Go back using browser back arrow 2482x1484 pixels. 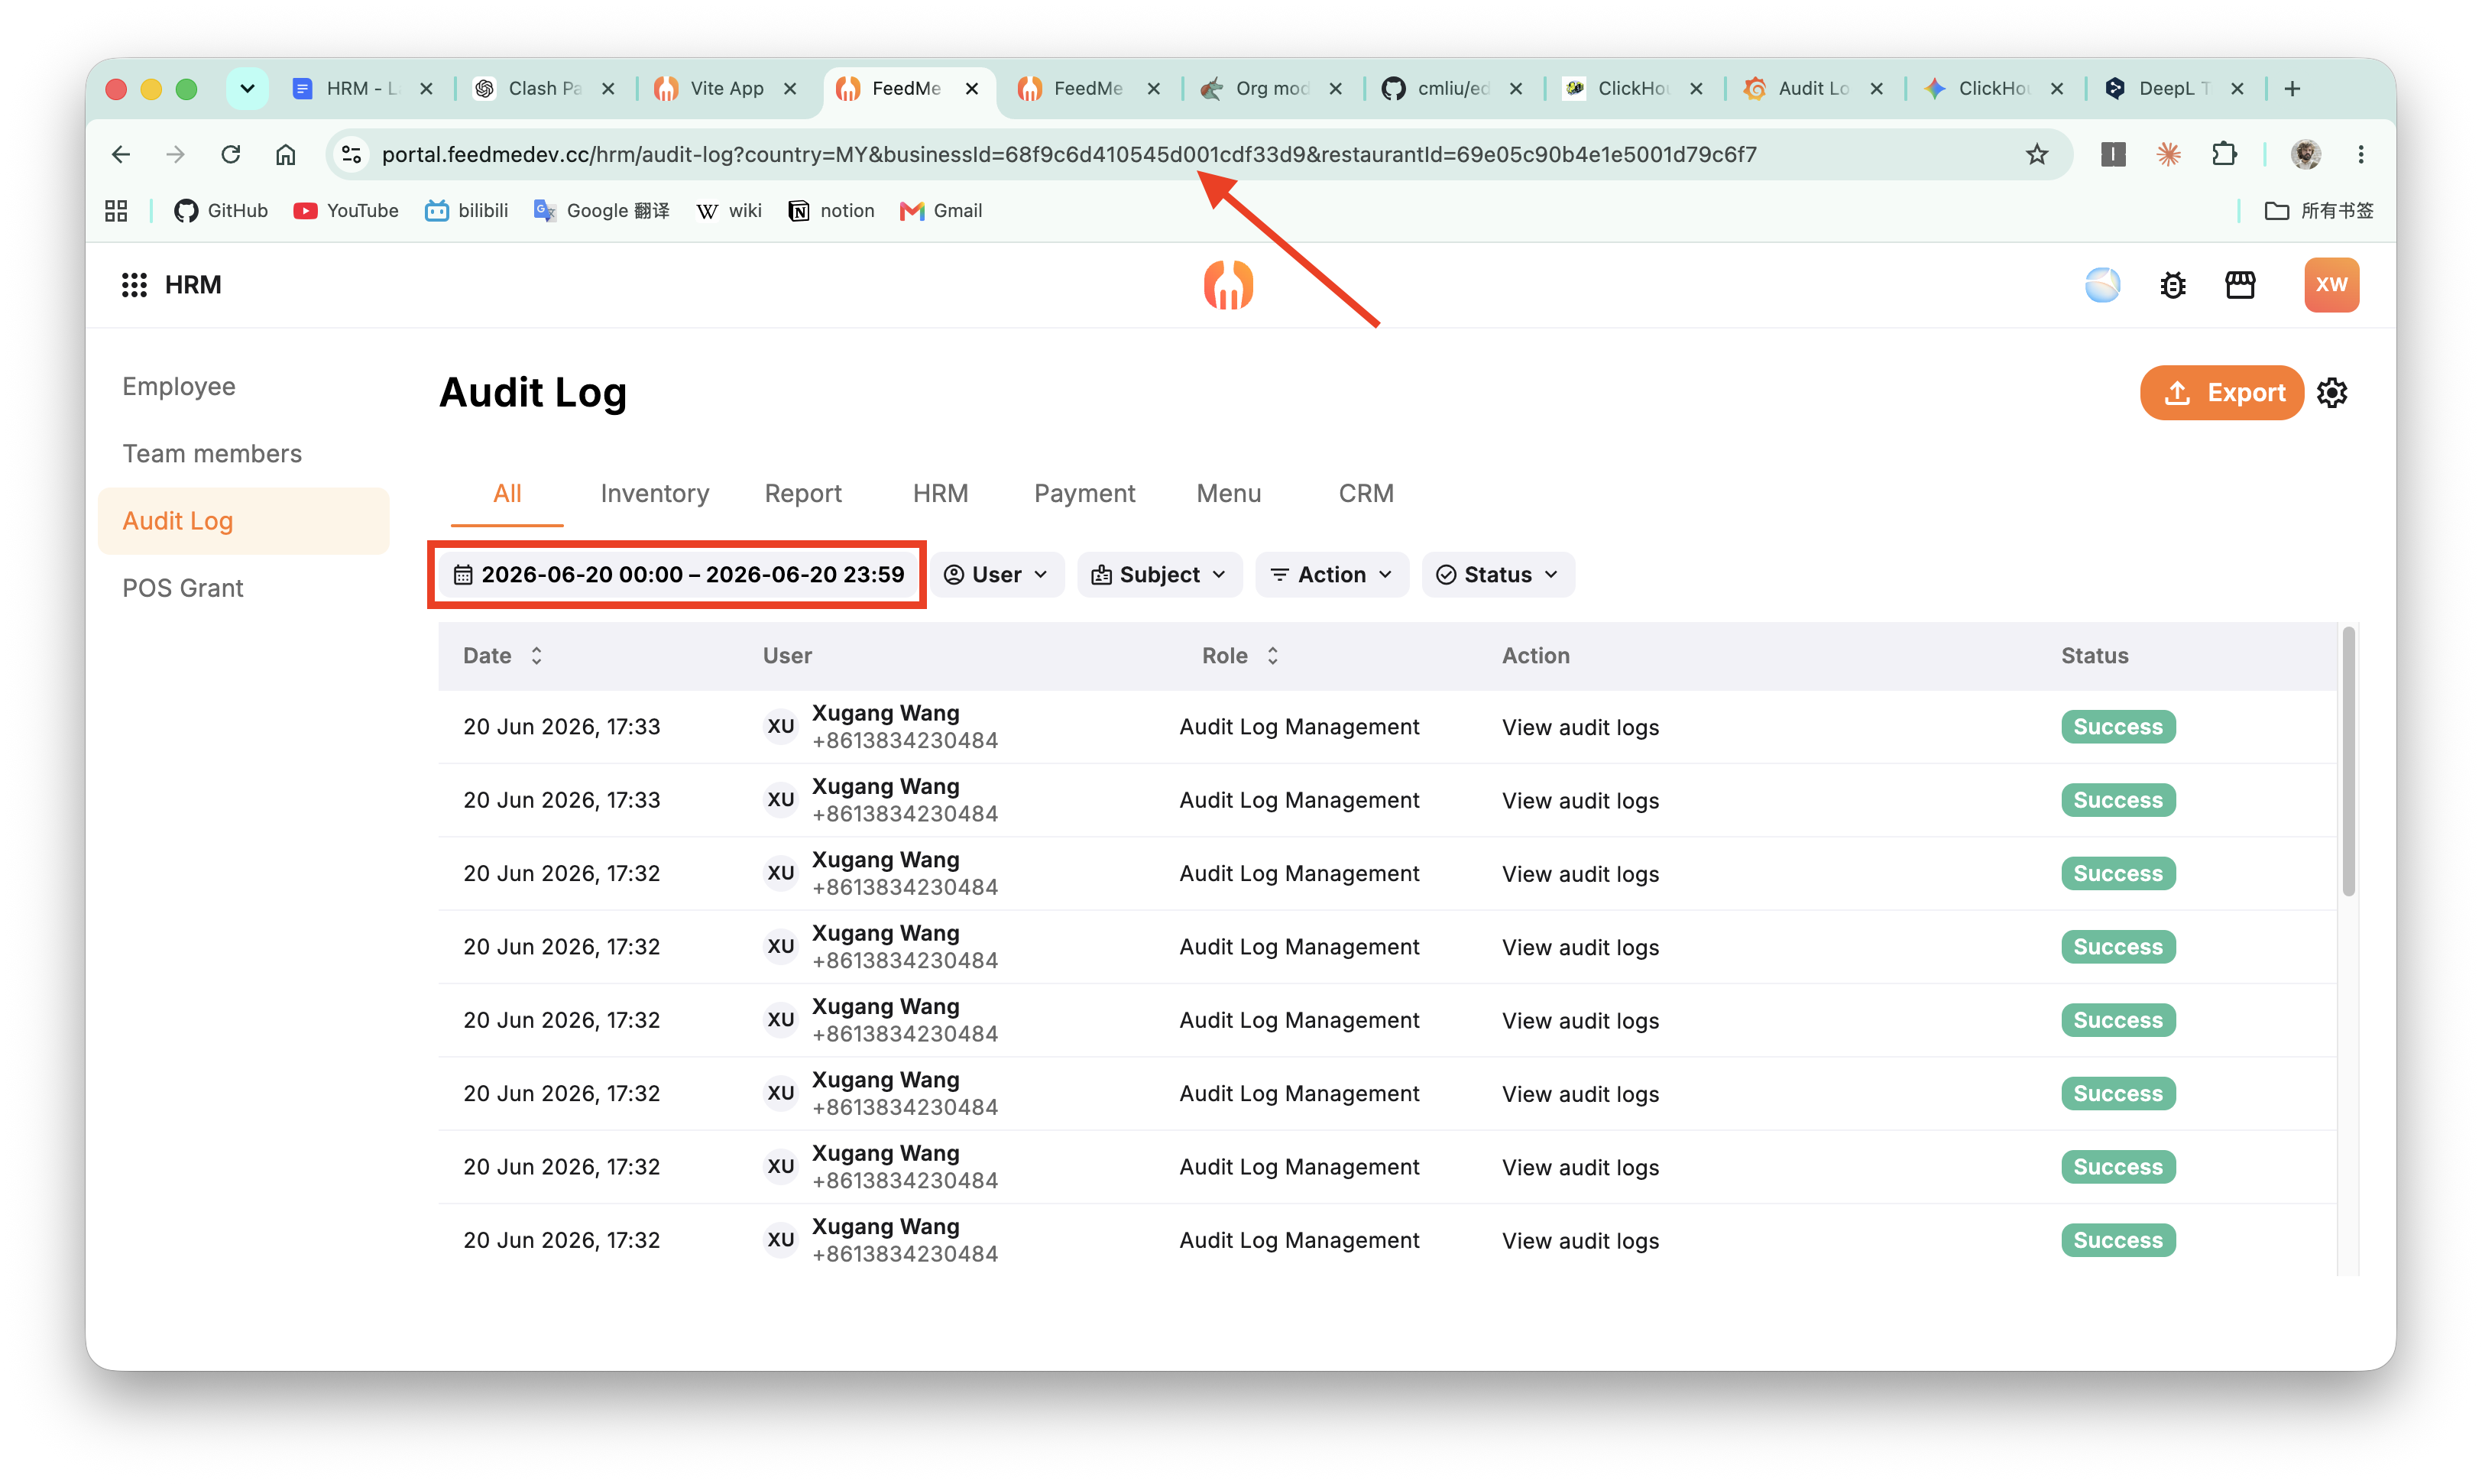(121, 154)
